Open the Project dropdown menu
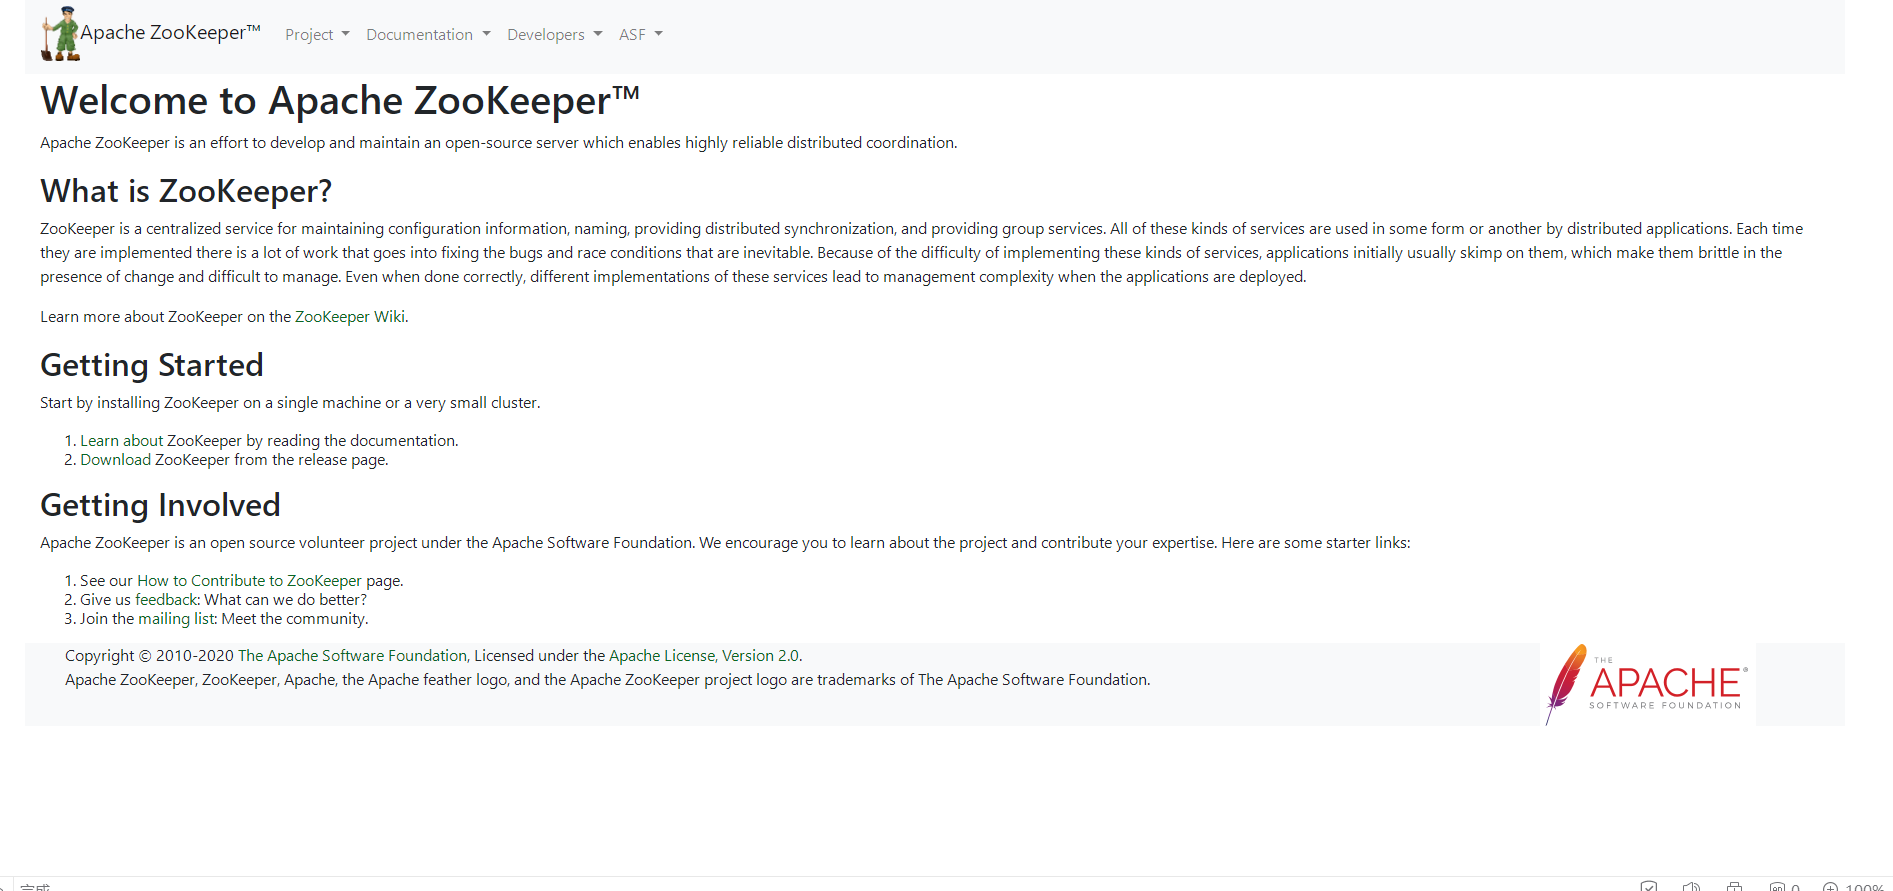 click(x=317, y=34)
